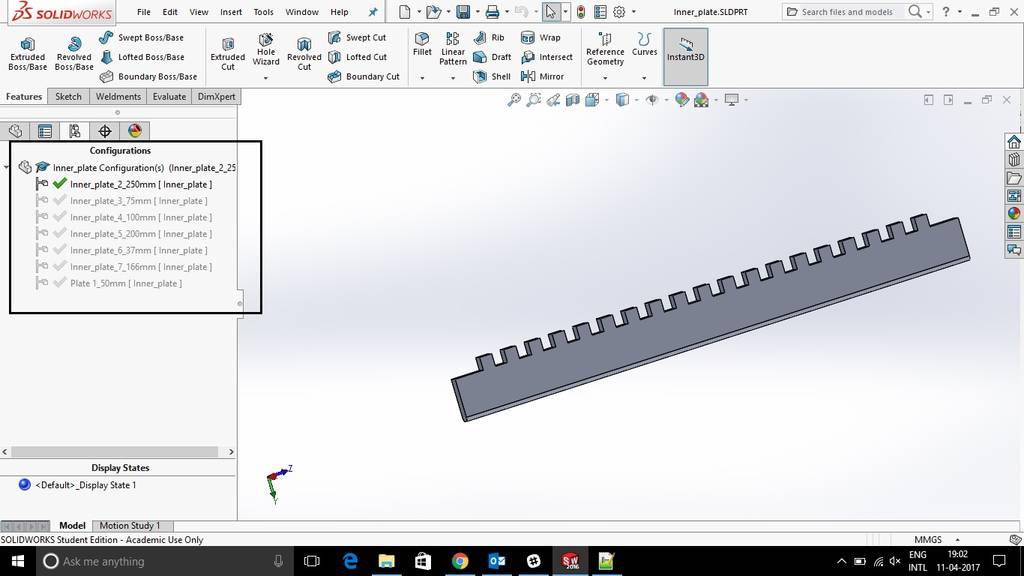
Task: Select the Mirror feature
Action: point(542,76)
